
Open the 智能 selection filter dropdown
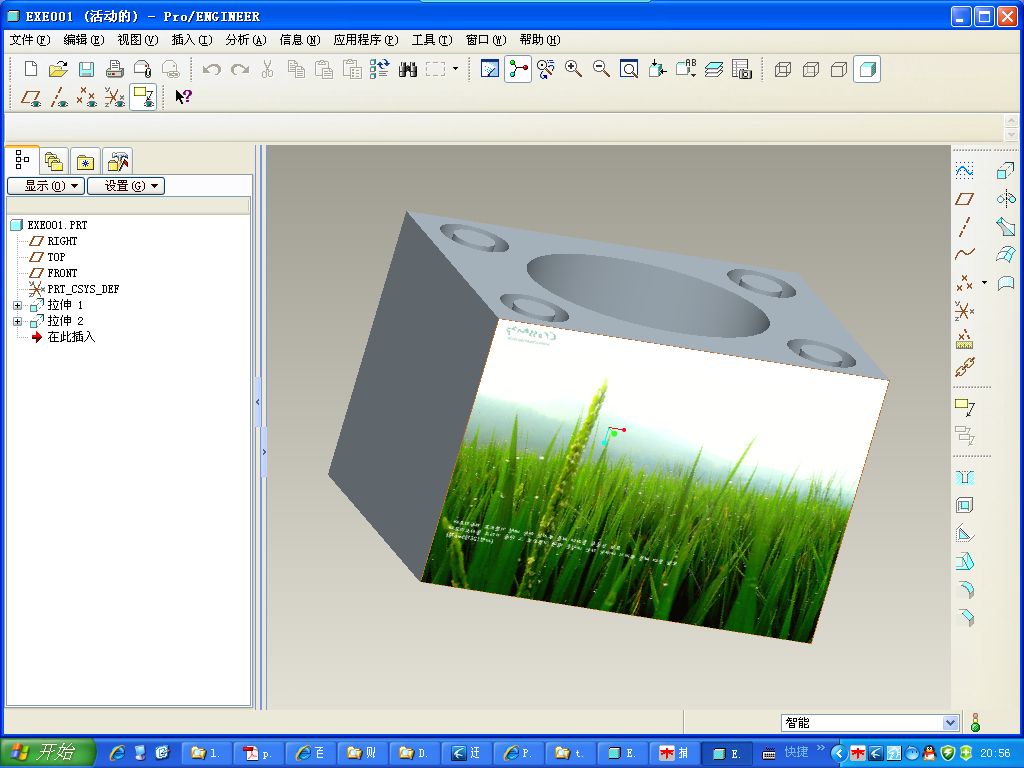(950, 722)
